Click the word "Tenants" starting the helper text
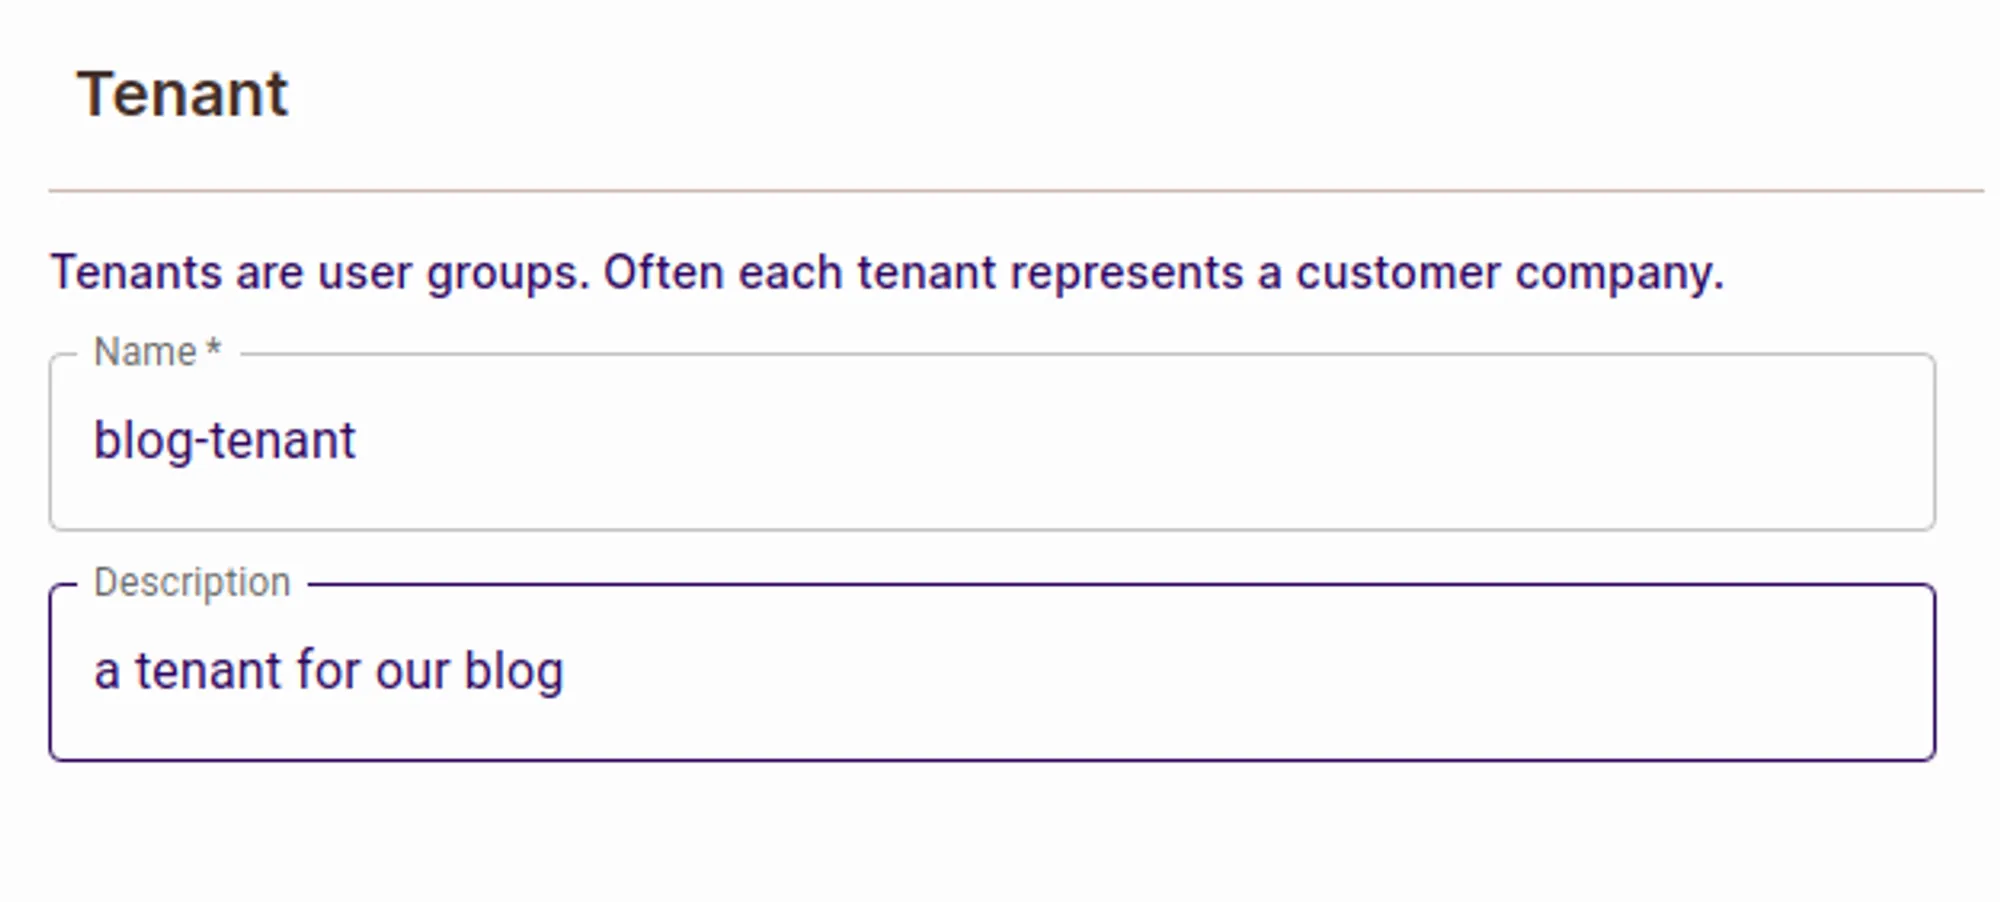 [136, 273]
